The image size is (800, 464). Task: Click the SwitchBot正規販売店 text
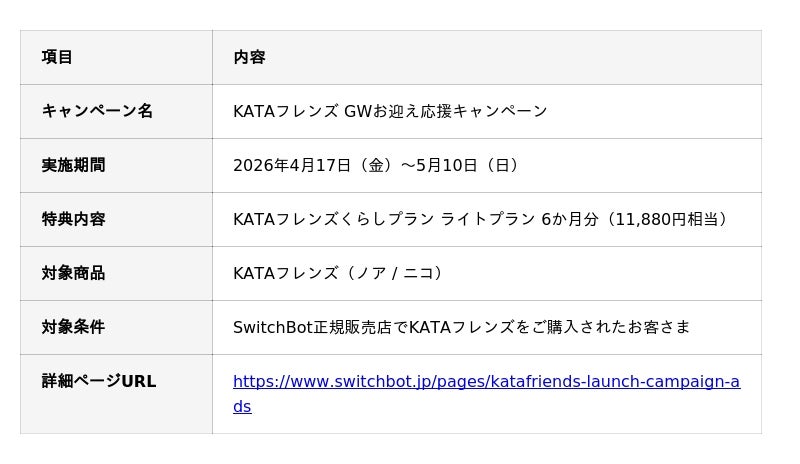(x=310, y=327)
